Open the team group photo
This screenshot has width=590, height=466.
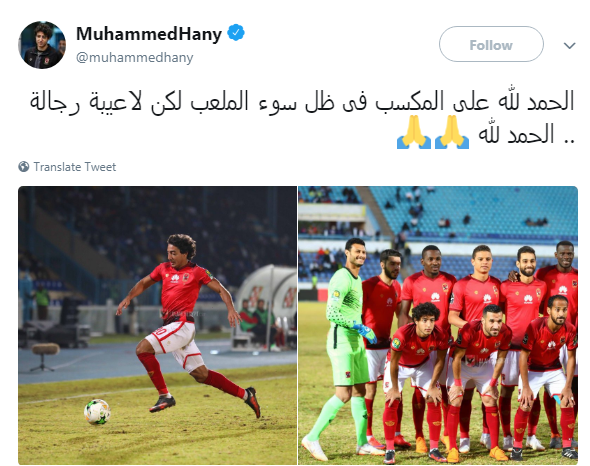(x=438, y=325)
